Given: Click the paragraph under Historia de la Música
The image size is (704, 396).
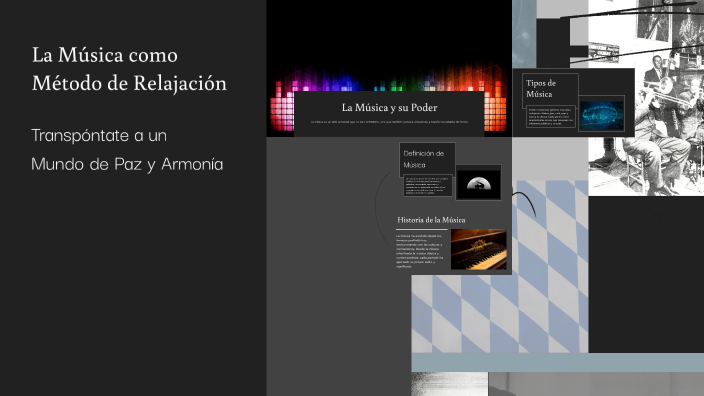Looking at the screenshot, I should click(x=419, y=251).
